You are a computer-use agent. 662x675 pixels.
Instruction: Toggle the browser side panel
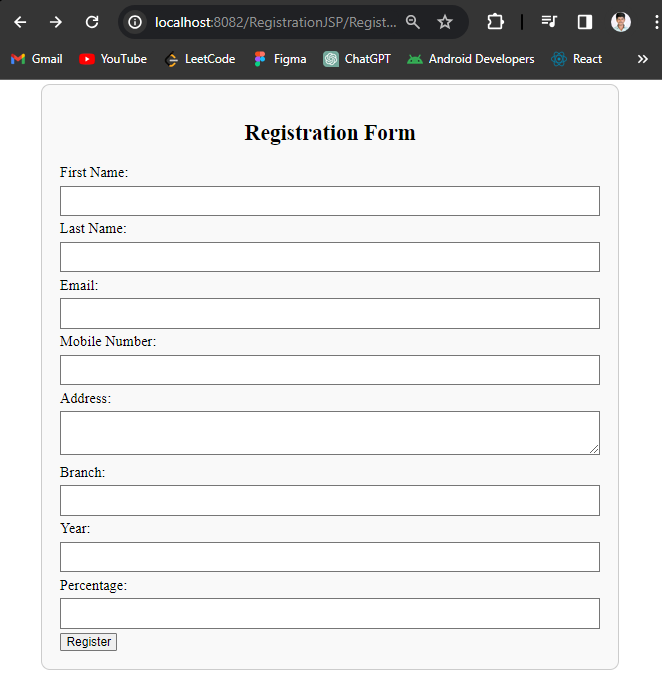pyautogui.click(x=585, y=22)
